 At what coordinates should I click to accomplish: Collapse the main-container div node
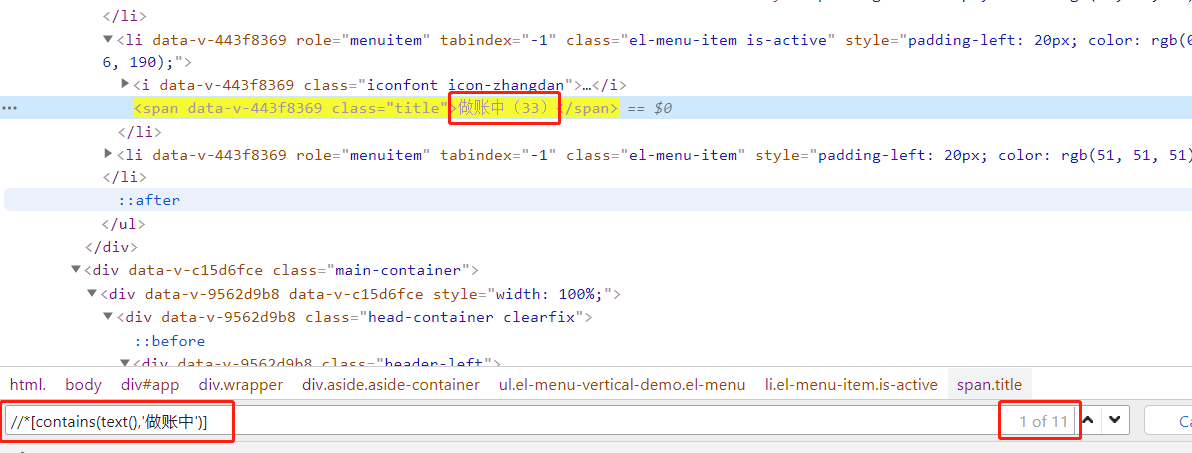[75, 270]
